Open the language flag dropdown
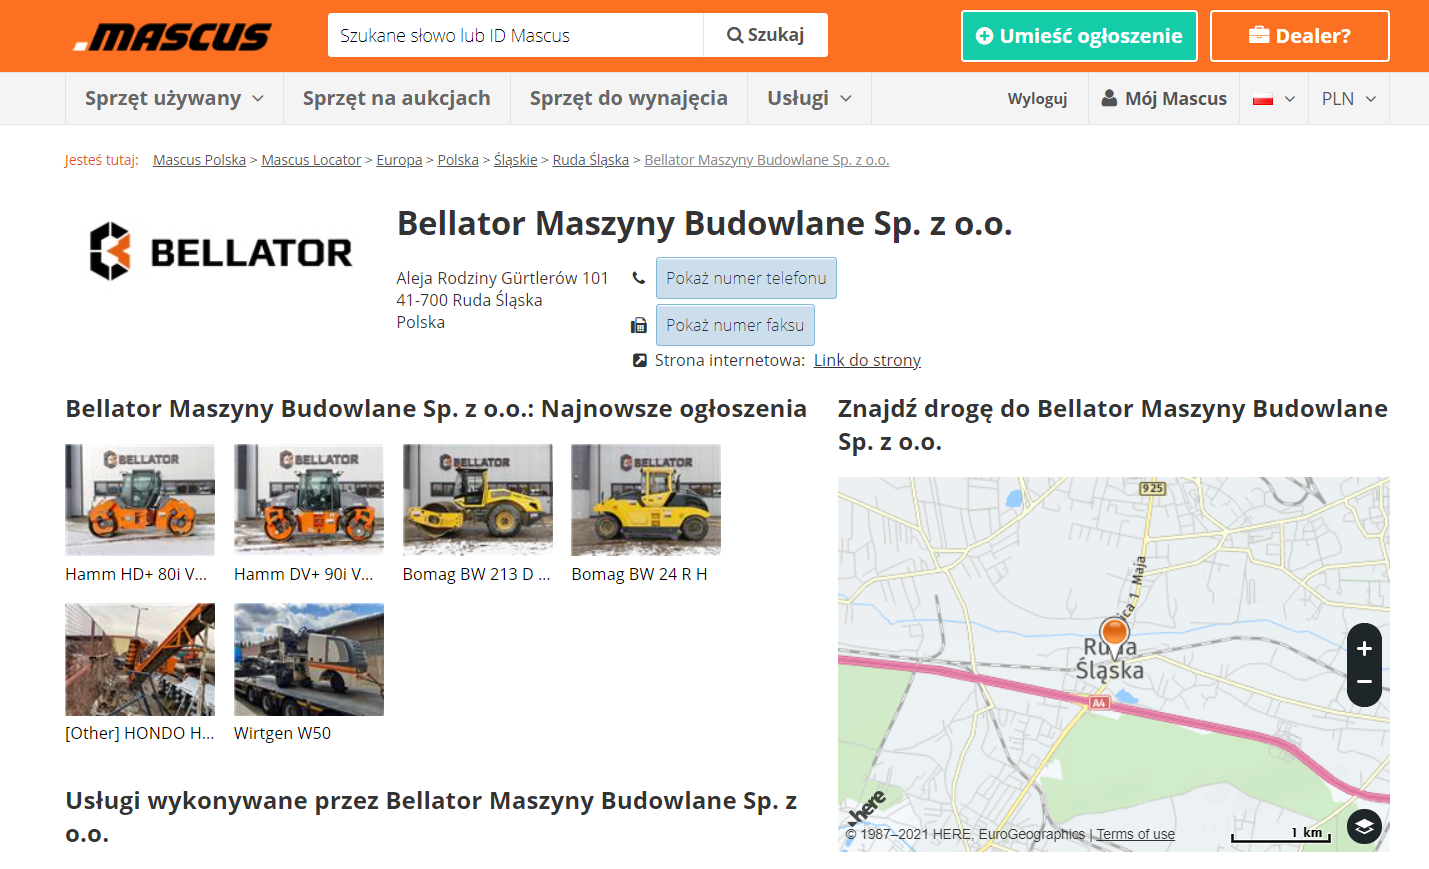 (x=1274, y=99)
